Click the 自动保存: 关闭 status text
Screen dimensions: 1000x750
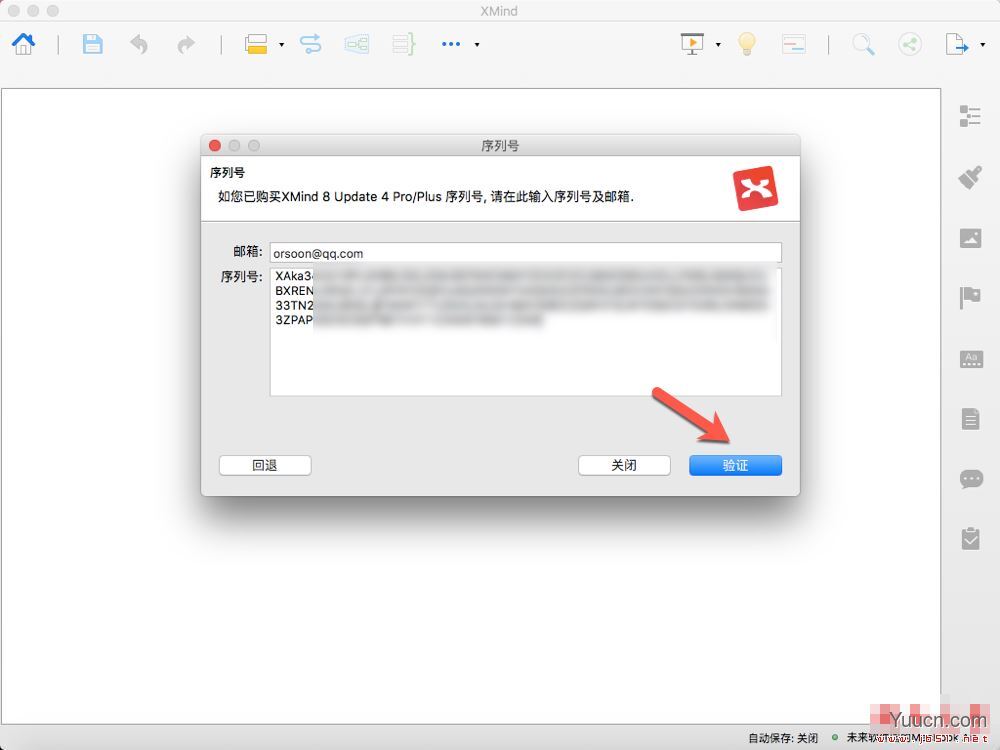tap(783, 738)
